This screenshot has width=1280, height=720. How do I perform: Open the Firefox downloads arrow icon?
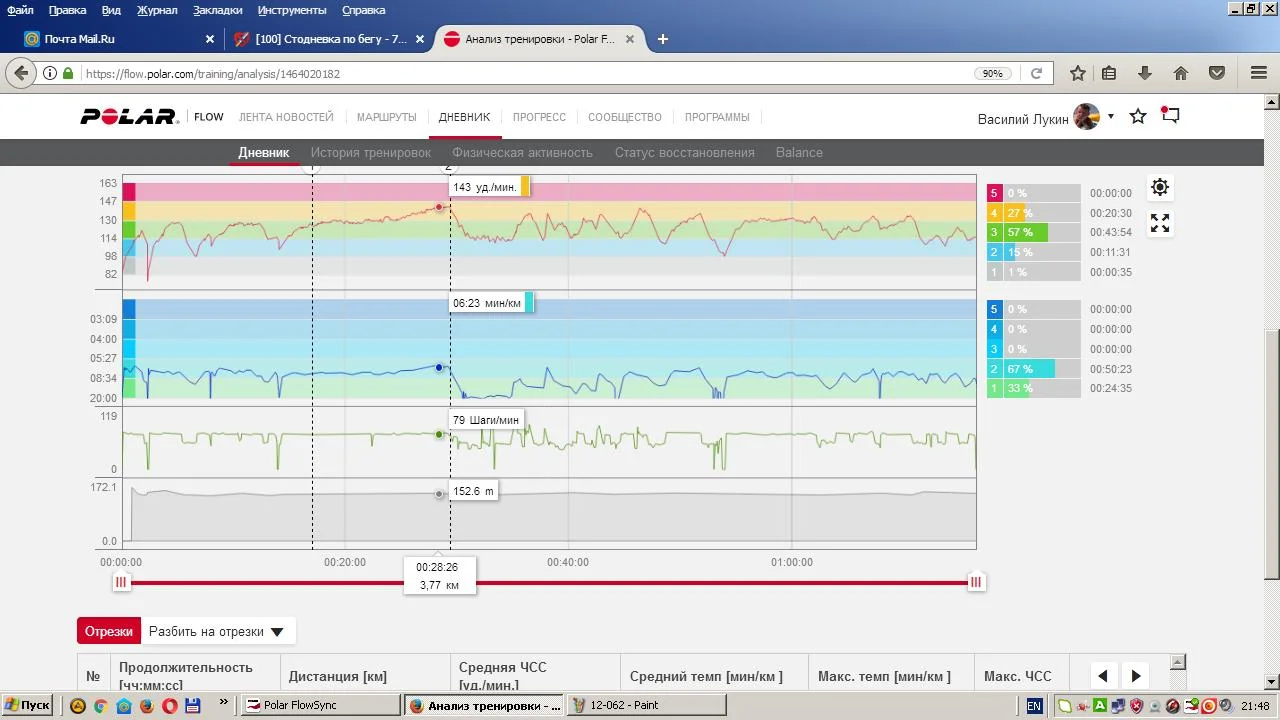[1145, 73]
